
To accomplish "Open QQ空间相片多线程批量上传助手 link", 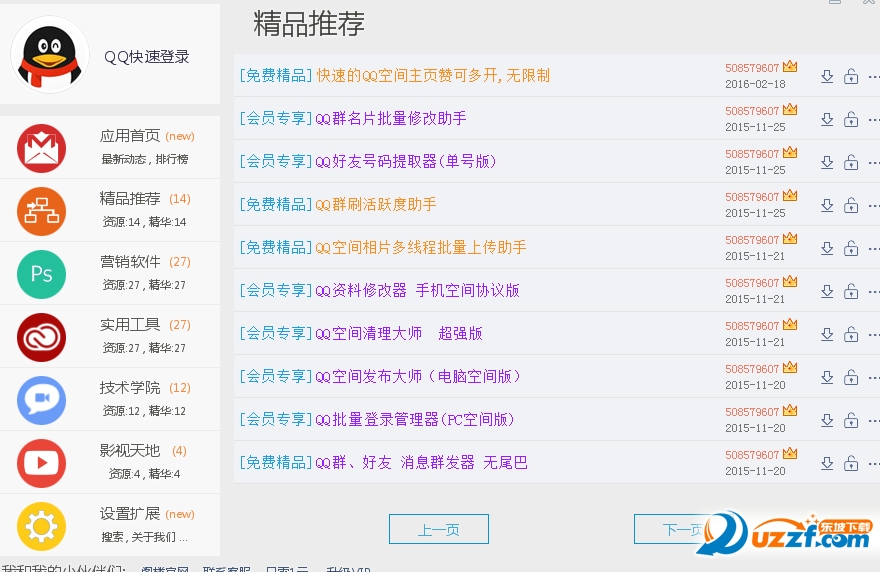I will 421,247.
